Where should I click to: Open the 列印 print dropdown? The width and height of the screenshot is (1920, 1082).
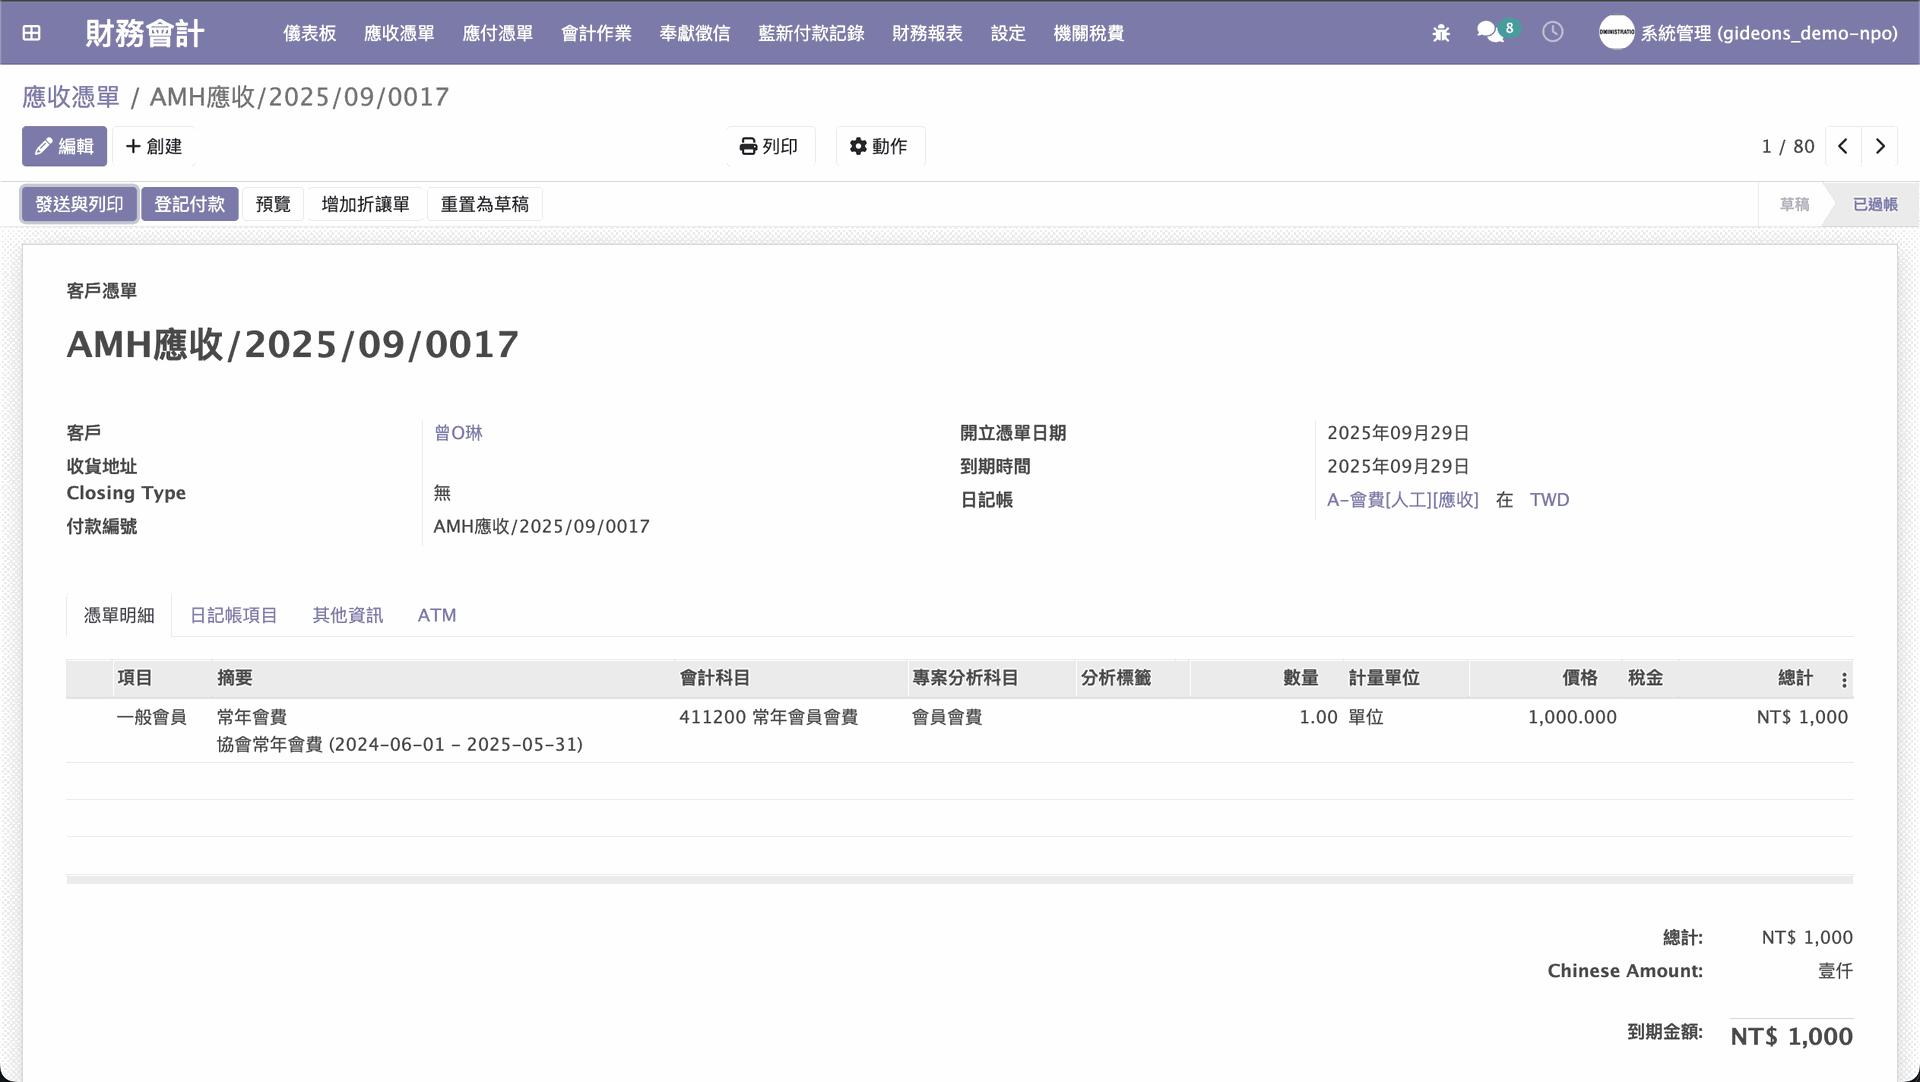(x=769, y=146)
